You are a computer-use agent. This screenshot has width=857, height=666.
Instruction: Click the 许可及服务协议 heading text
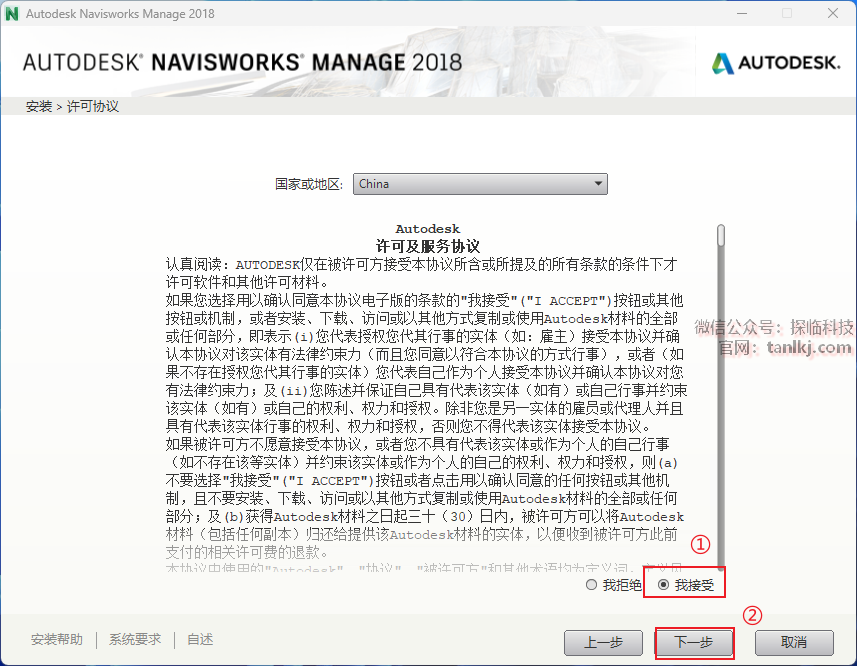pos(428,246)
